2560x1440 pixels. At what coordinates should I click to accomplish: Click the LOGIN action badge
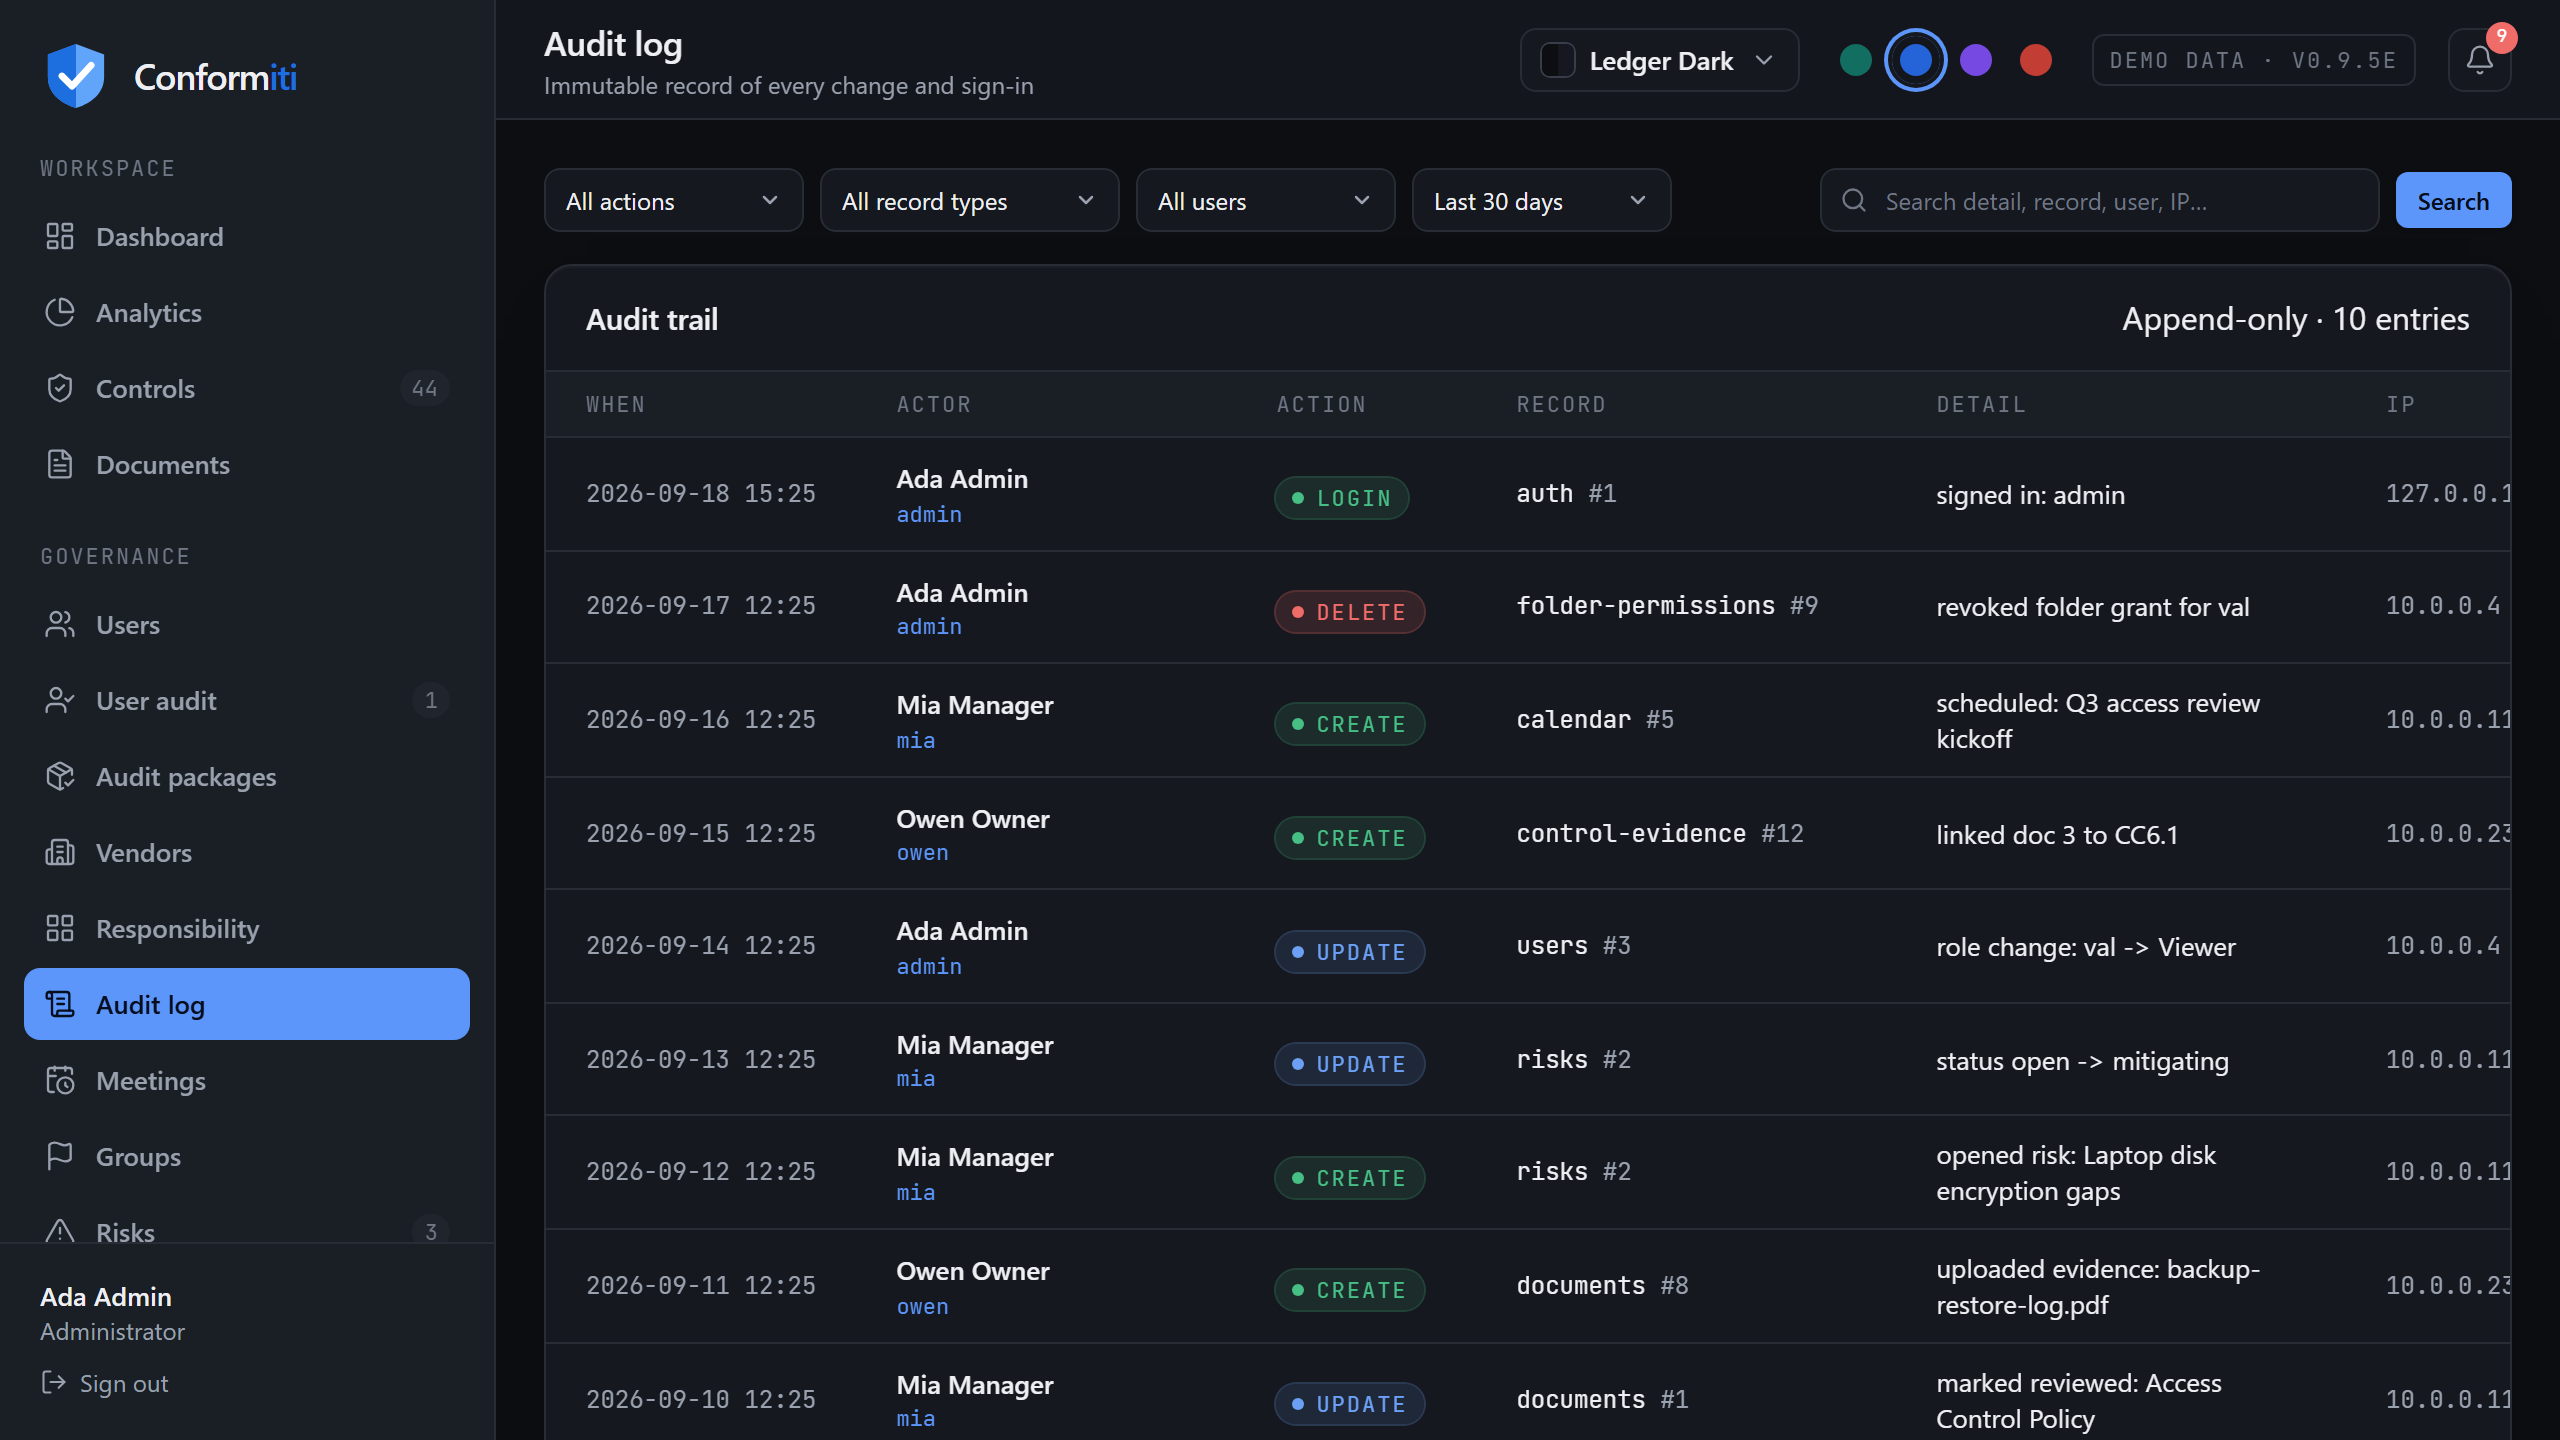pos(1341,498)
